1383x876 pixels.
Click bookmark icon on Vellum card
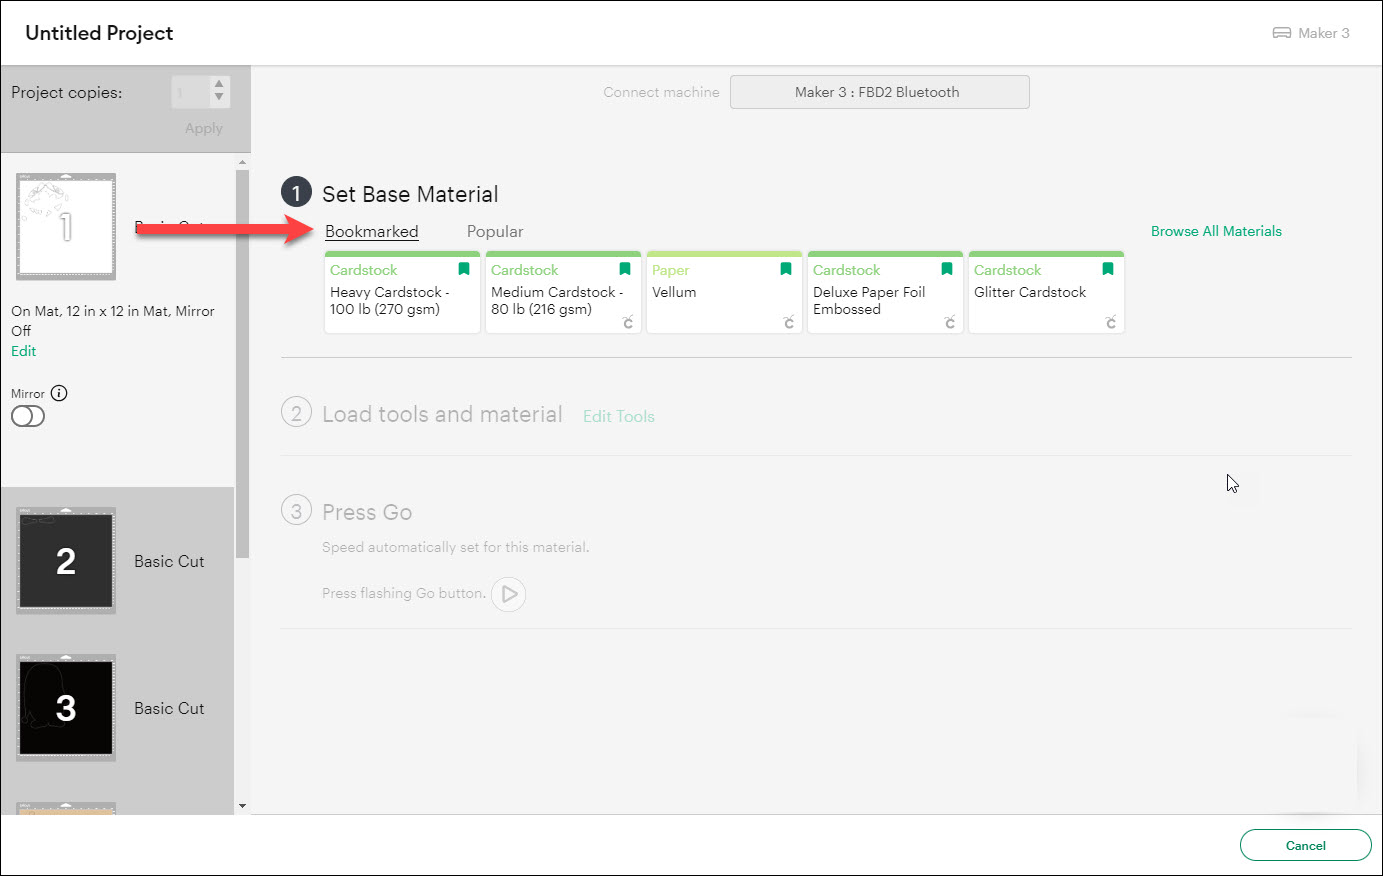tap(786, 269)
